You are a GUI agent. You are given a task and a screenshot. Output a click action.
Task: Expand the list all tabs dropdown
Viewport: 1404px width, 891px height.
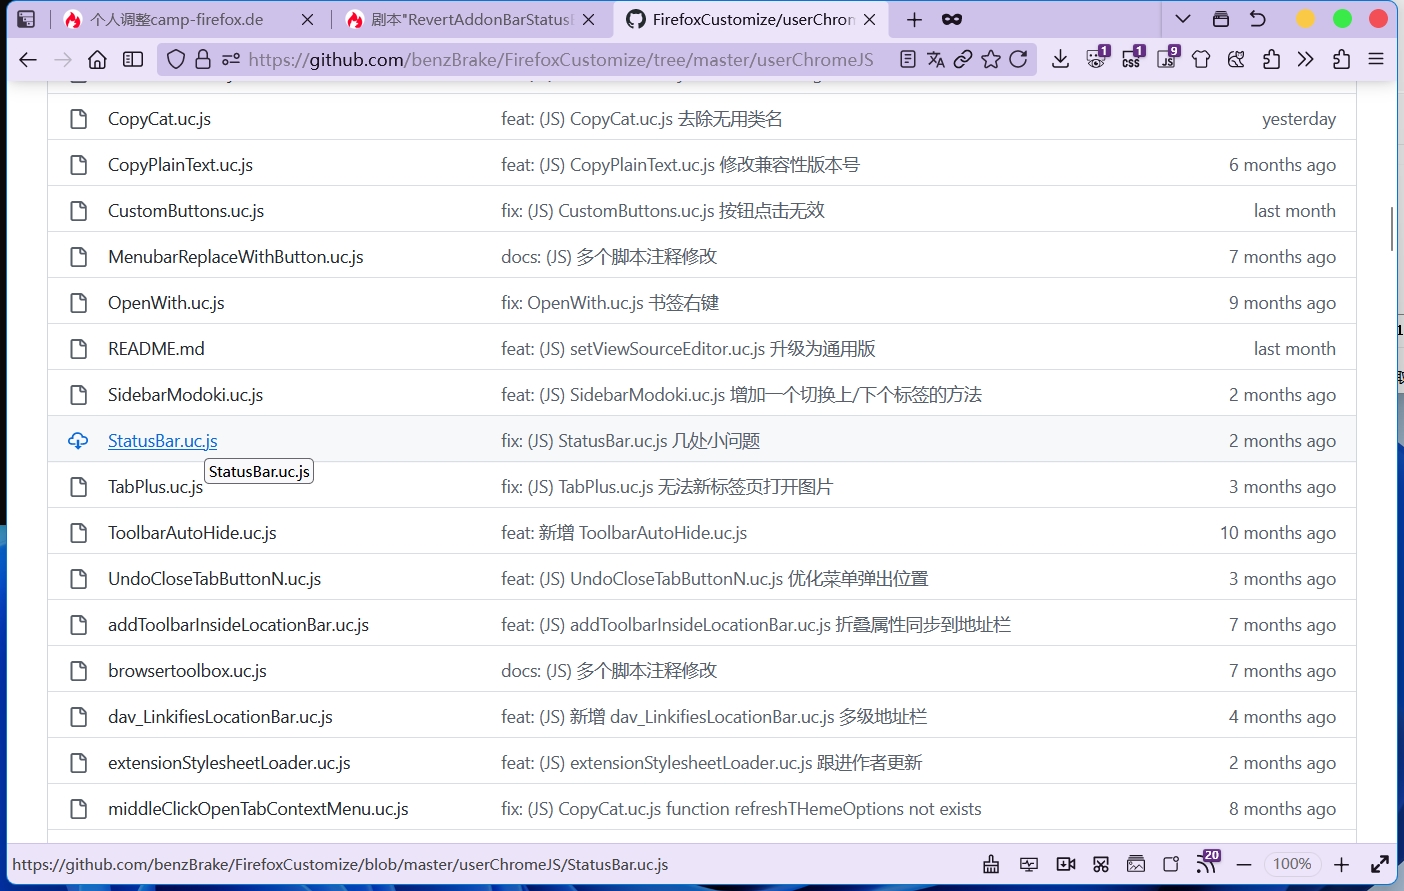[x=1183, y=19]
